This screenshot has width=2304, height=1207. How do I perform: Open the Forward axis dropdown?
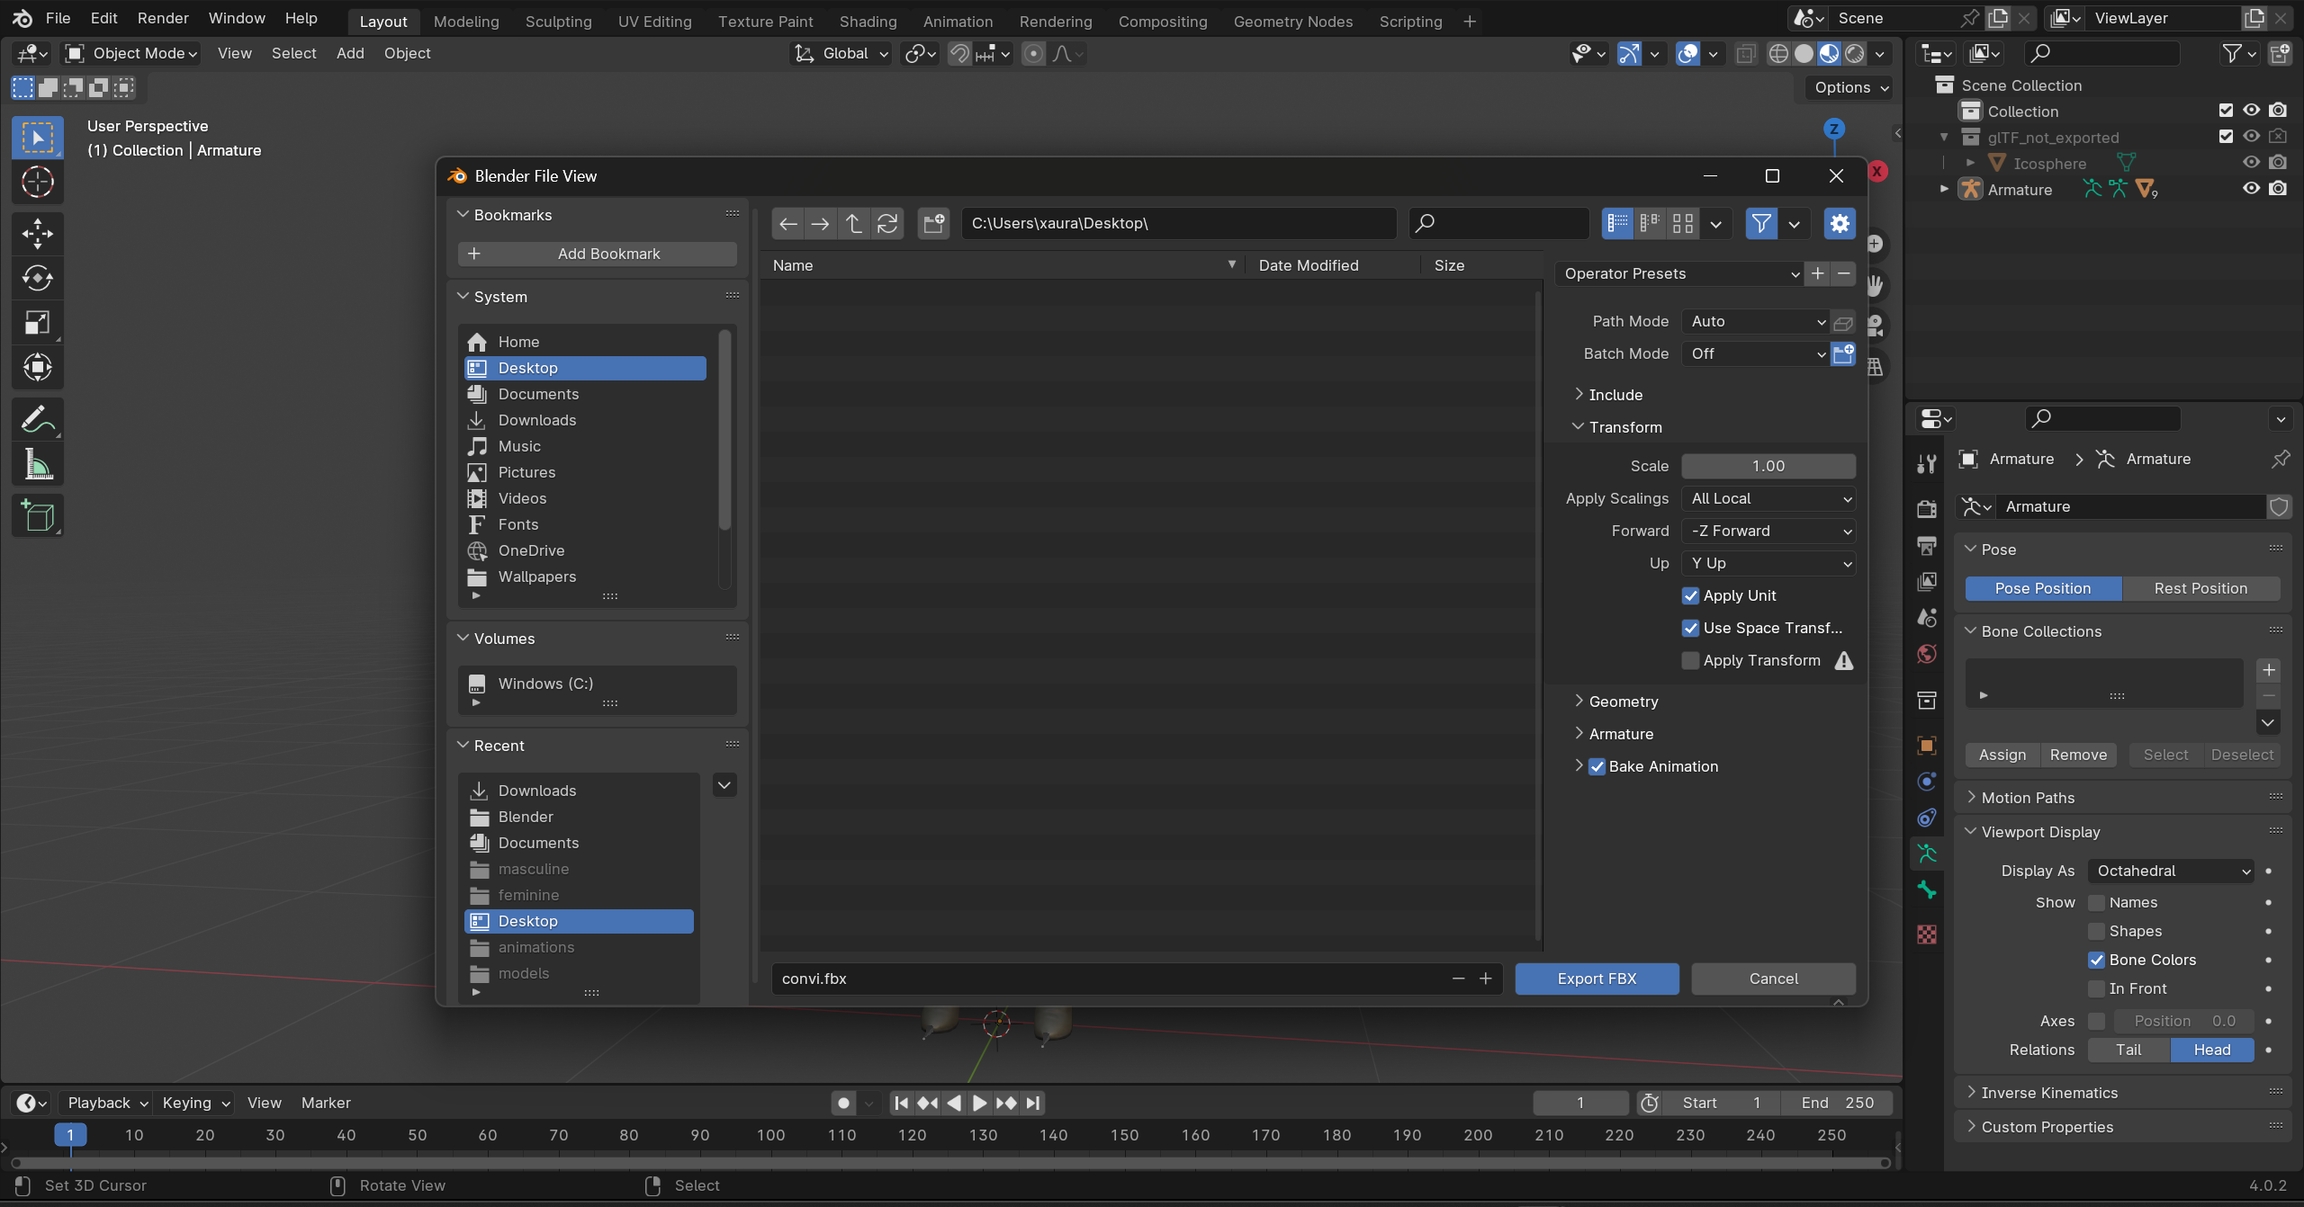(x=1768, y=531)
